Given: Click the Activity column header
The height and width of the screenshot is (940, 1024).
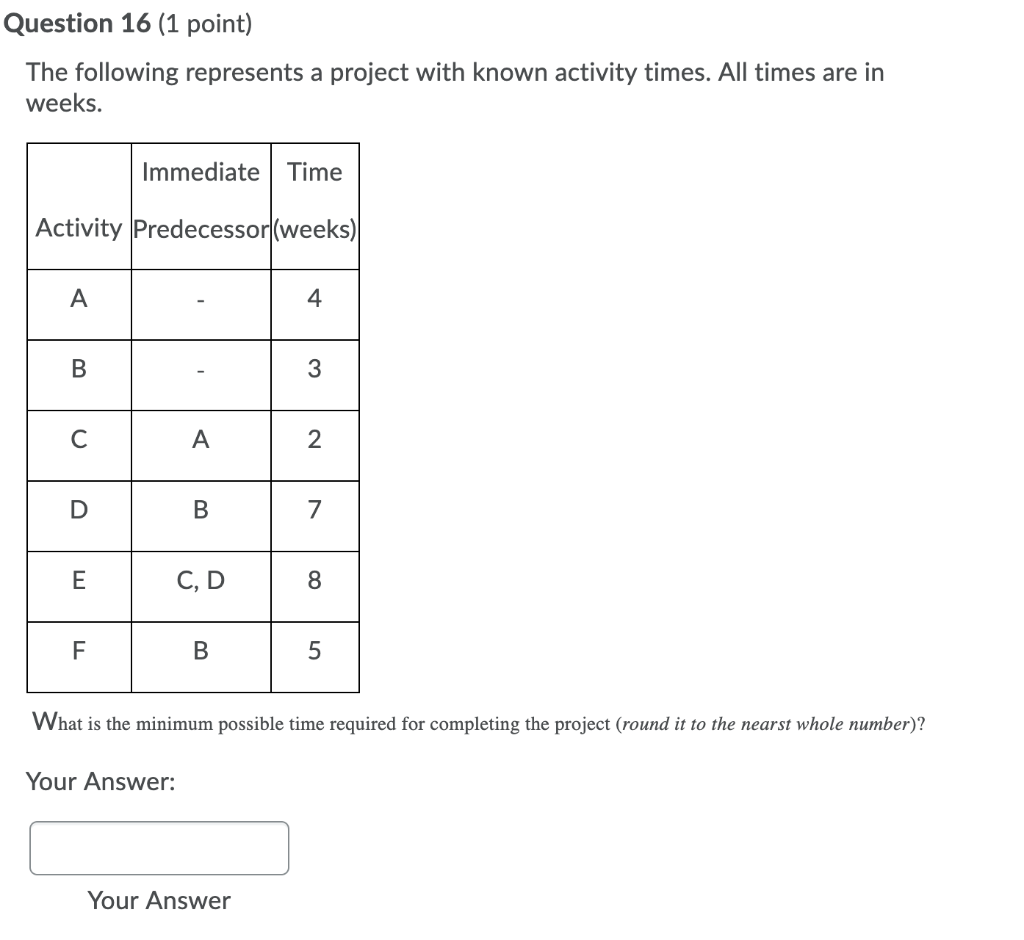Looking at the screenshot, I should tap(79, 228).
